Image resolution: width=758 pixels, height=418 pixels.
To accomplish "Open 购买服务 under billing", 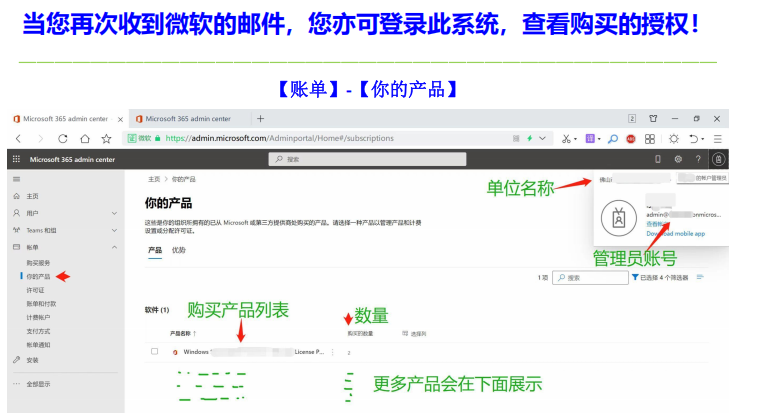I will (x=38, y=263).
